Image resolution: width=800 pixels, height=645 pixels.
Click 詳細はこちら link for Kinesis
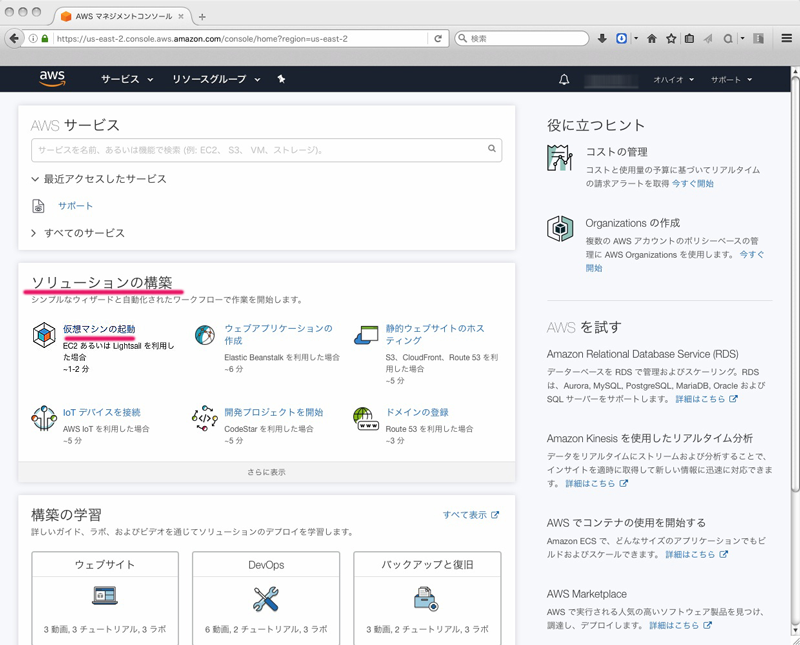596,483
